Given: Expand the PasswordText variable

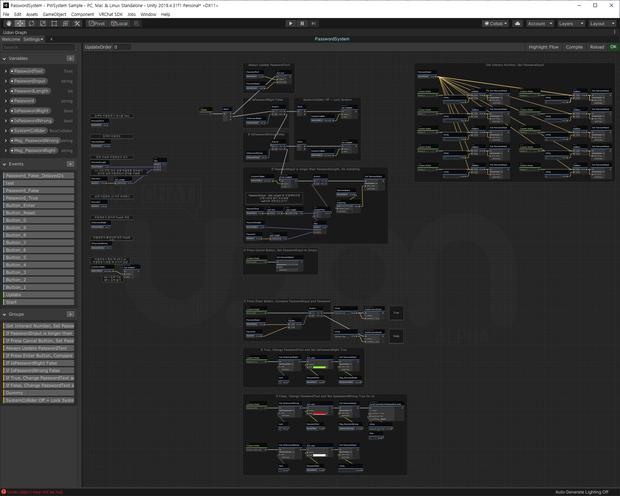Looking at the screenshot, I should click(x=6, y=71).
